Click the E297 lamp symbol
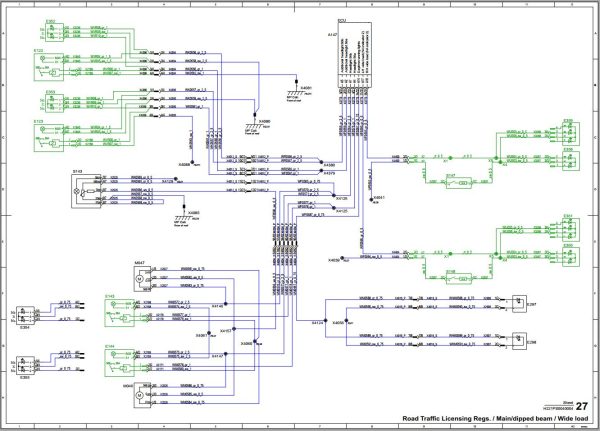The width and height of the screenshot is (600, 431). (519, 304)
